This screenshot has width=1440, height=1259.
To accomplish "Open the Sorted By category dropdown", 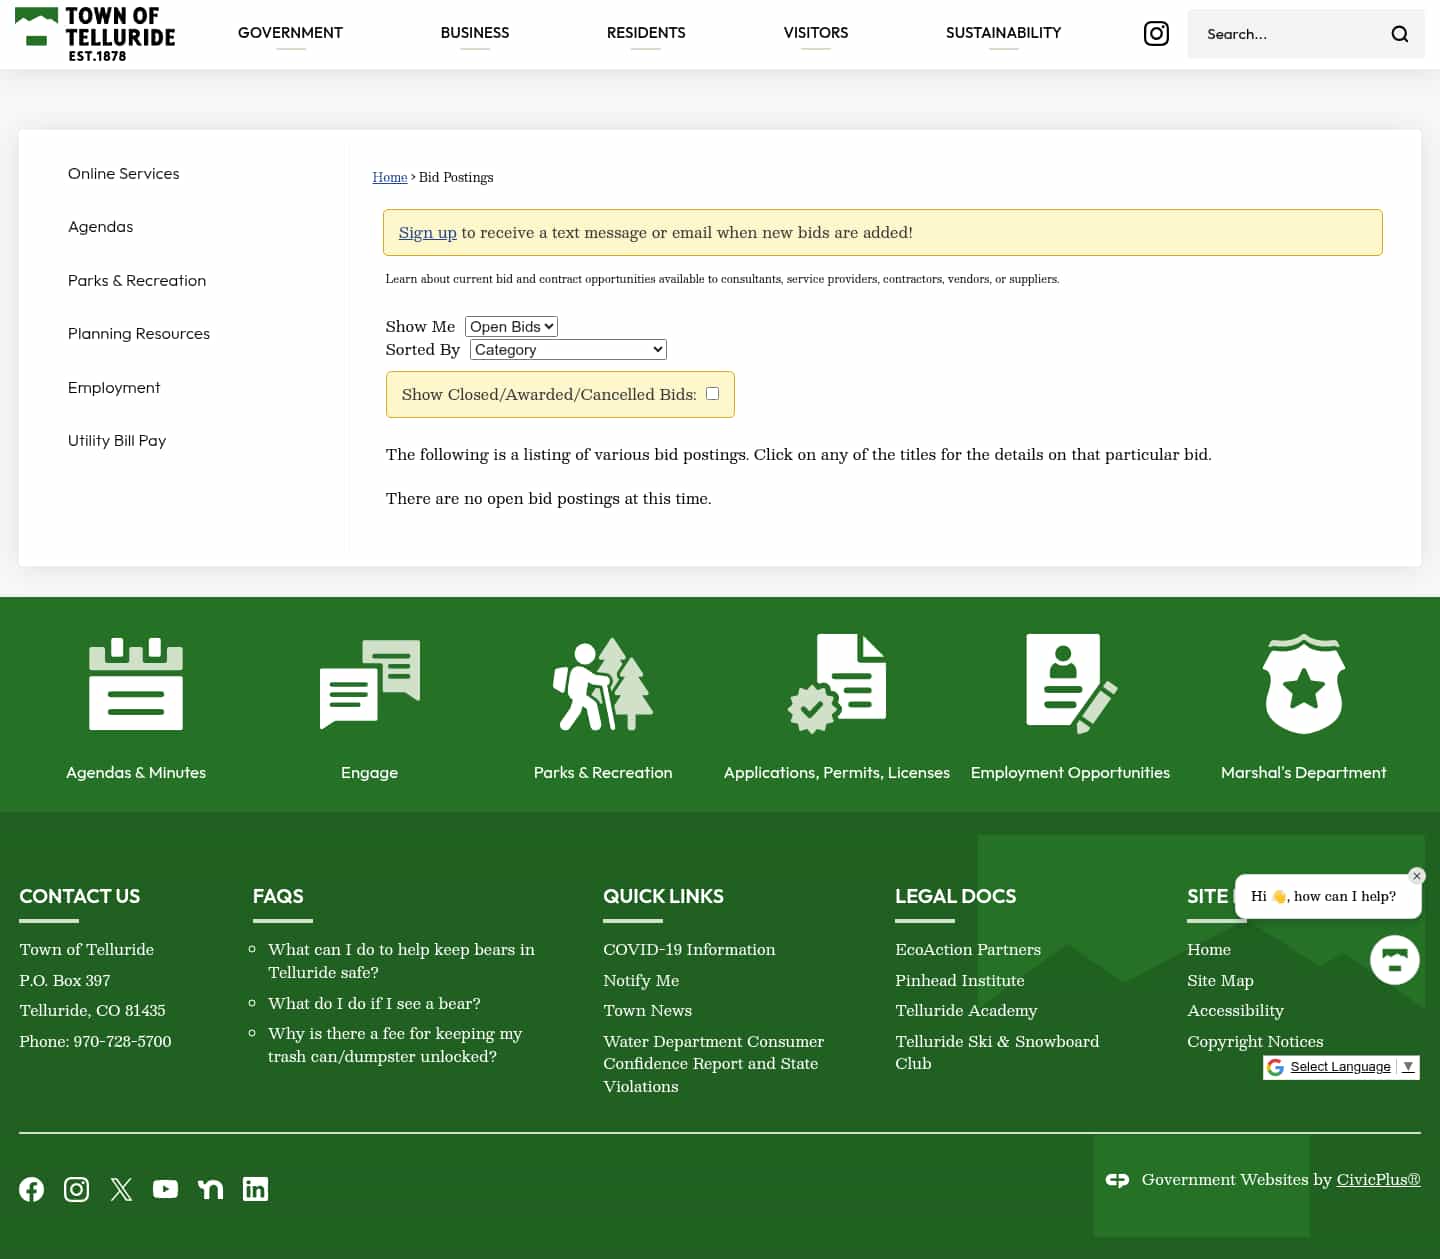I will point(567,349).
